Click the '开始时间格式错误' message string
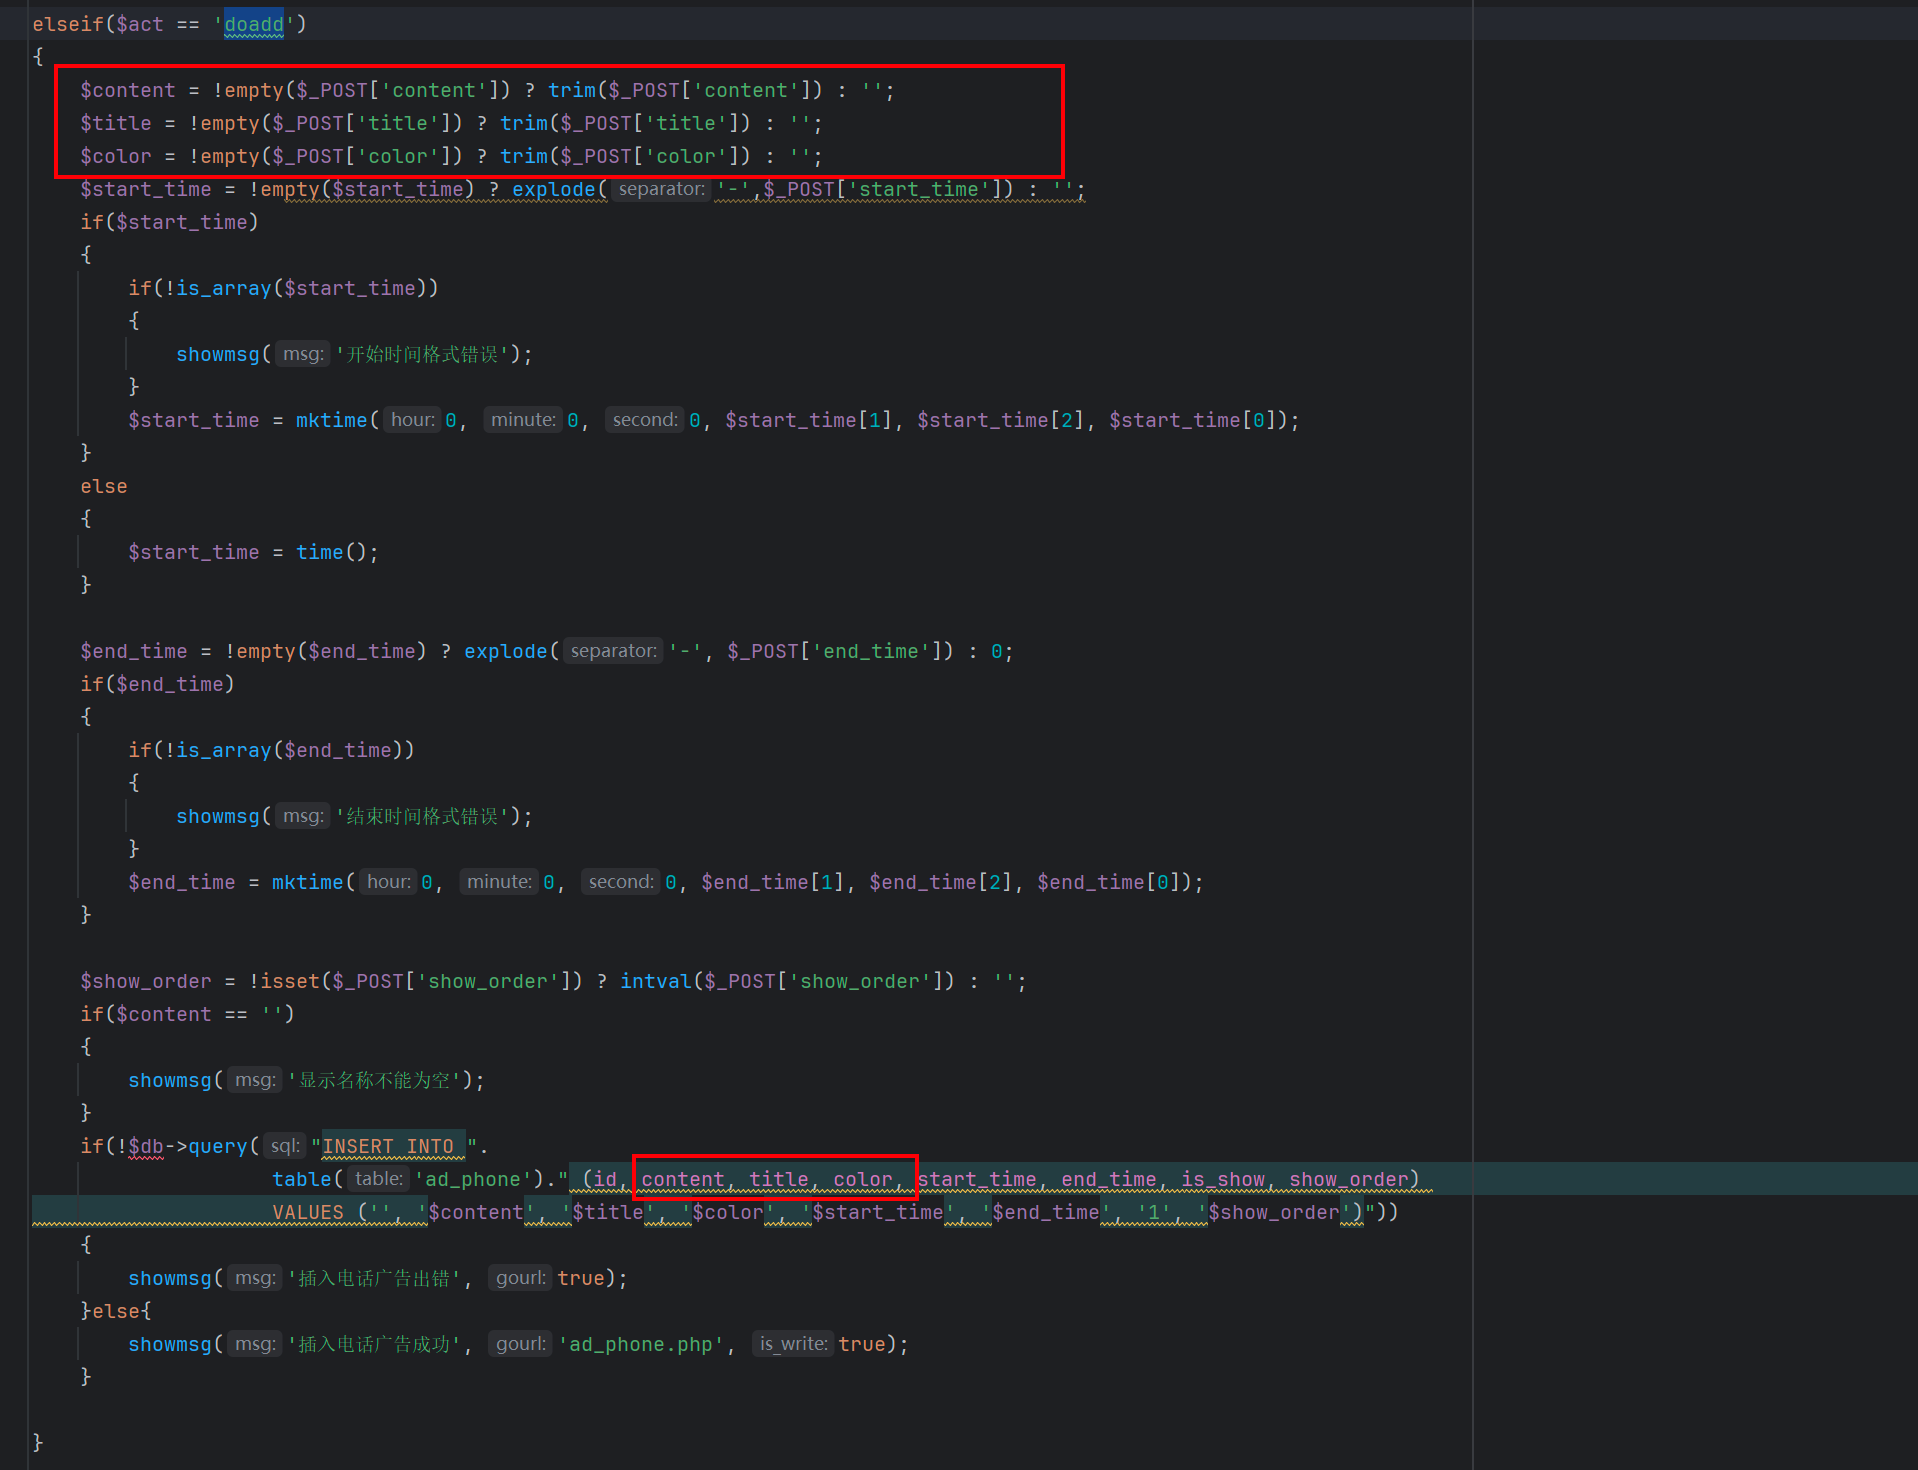Screen dimensions: 1918x1470 pyautogui.click(x=422, y=354)
